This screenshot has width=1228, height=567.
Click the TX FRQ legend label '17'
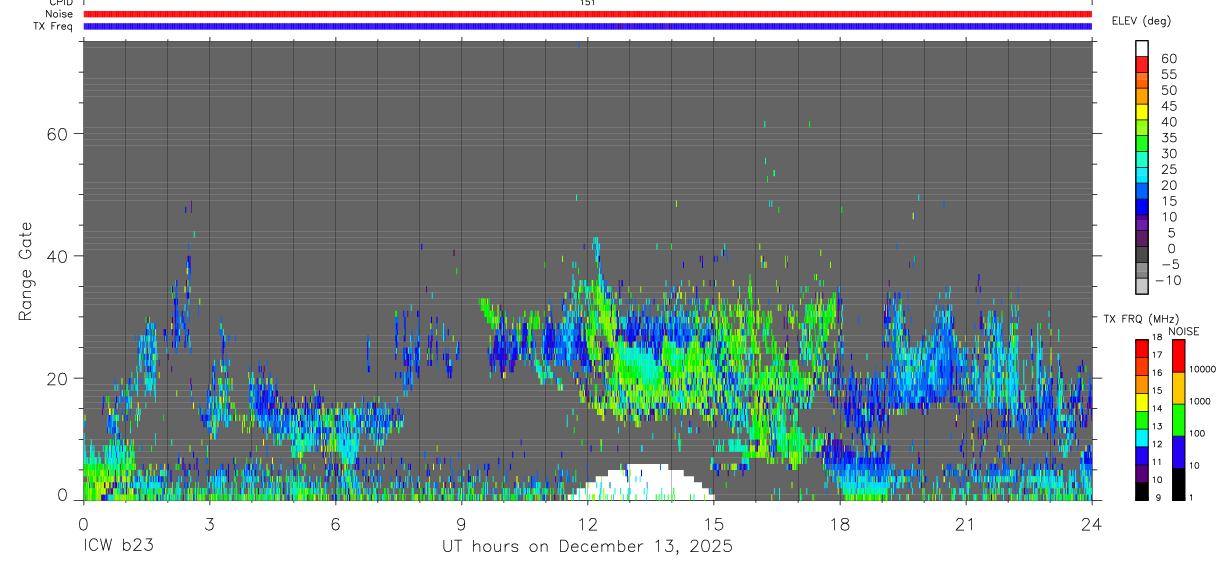1159,355
